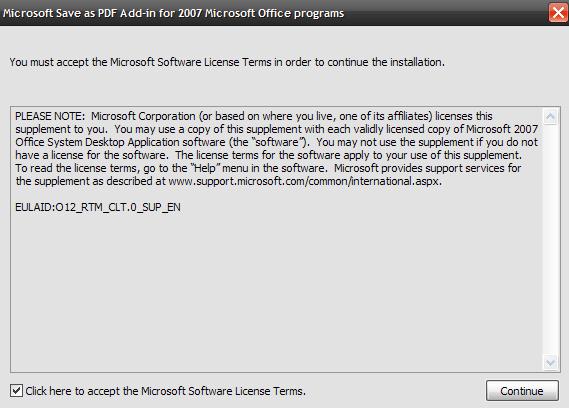Click the license scrollbar track middle
Screen dimensions: 569x408
coord(550,240)
